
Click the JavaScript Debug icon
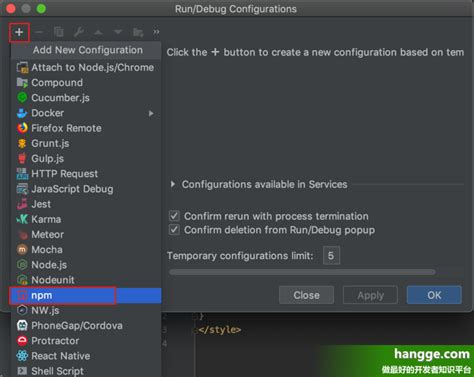[22, 189]
